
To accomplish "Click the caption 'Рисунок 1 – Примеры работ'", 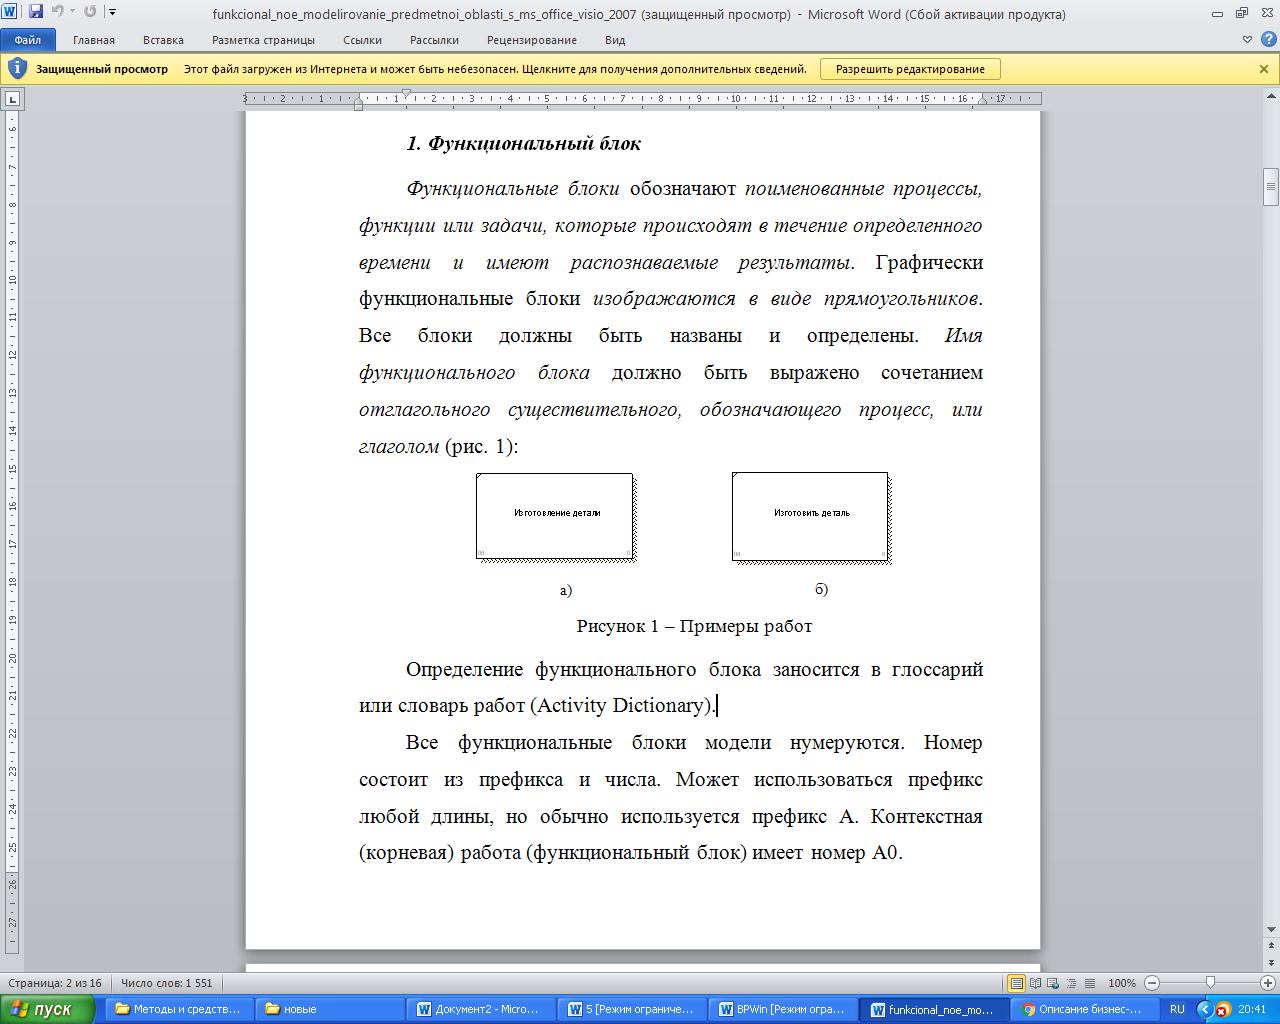I will tap(694, 626).
